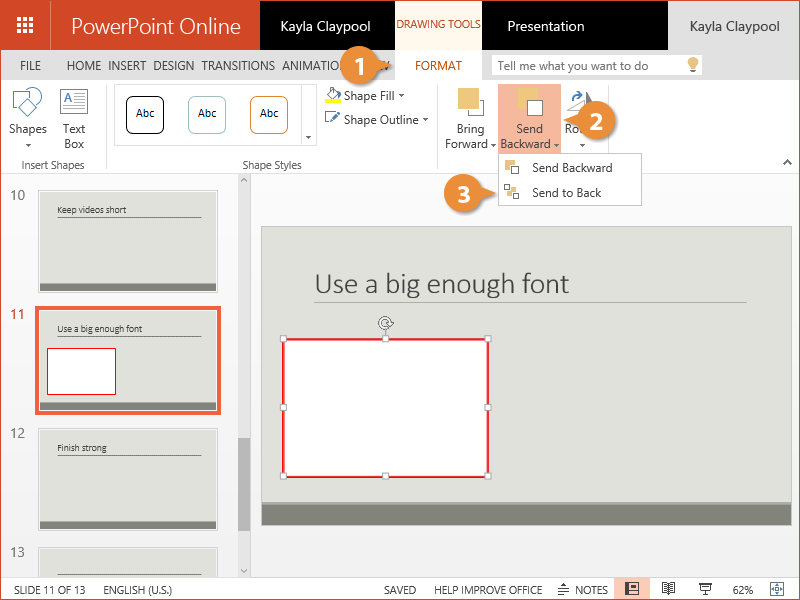Open the FILE tab
Image resolution: width=800 pixels, height=600 pixels.
click(x=30, y=66)
